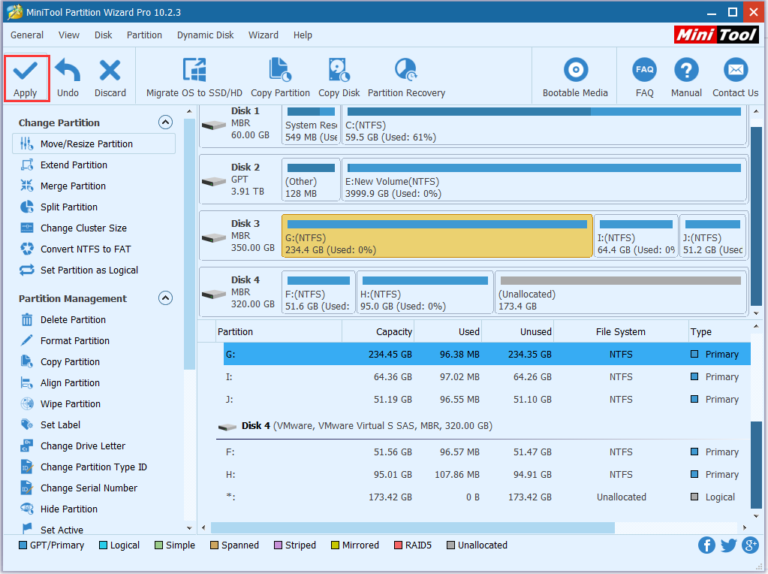Select Hide Partition action
This screenshot has height=574, width=768.
click(69, 509)
